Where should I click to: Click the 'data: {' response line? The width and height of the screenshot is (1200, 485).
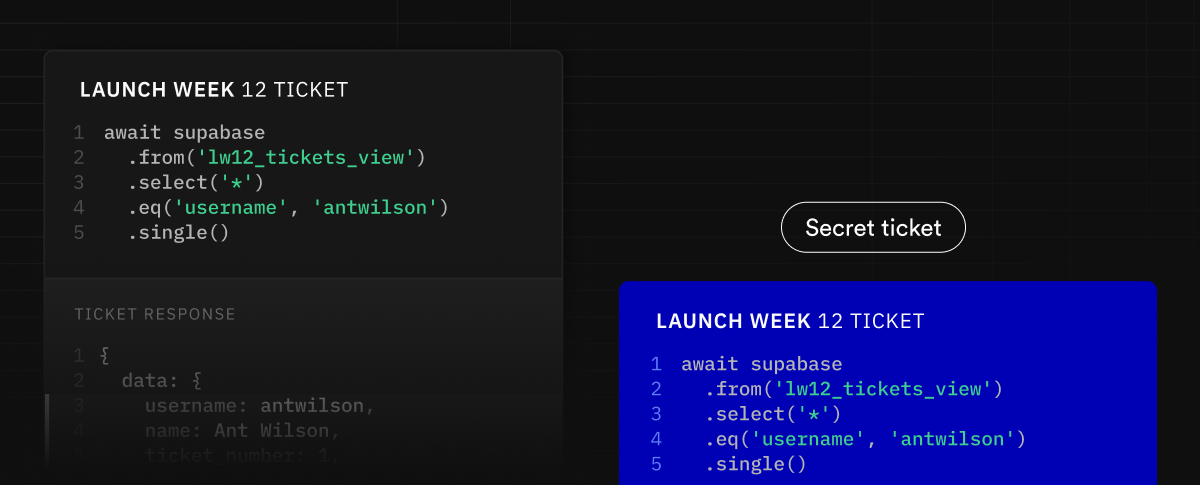pos(162,381)
